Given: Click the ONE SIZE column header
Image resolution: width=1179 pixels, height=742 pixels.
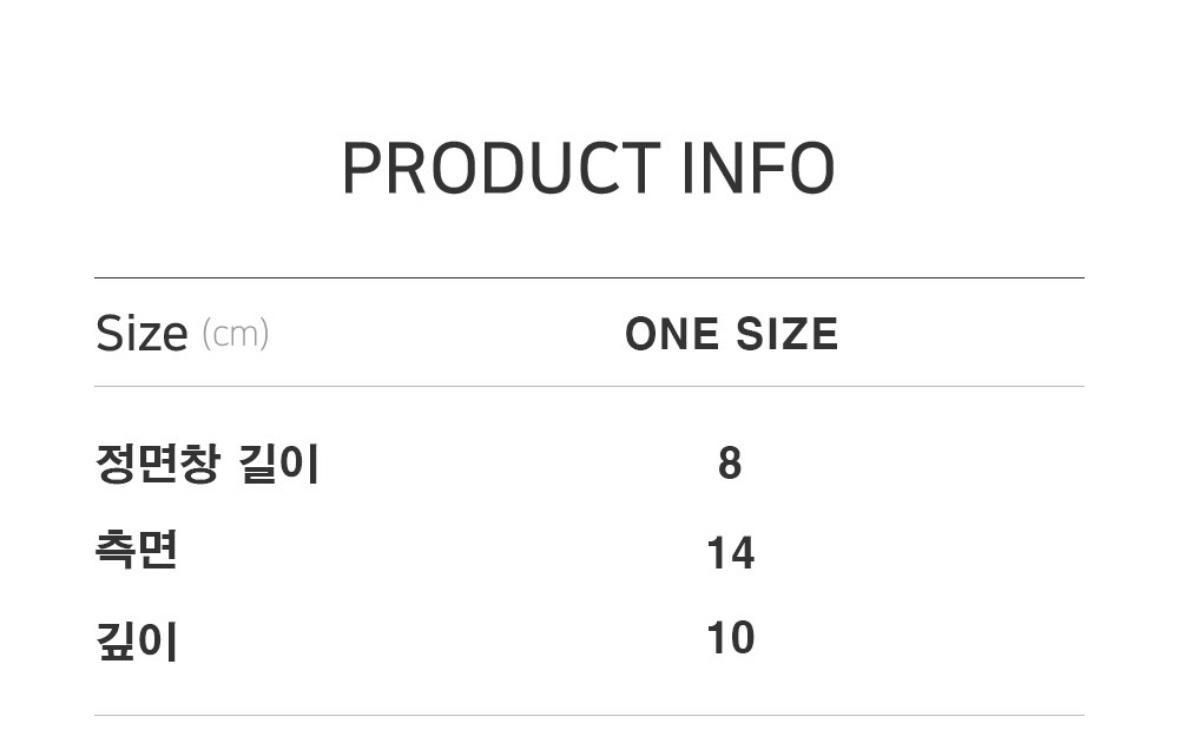Looking at the screenshot, I should point(732,334).
